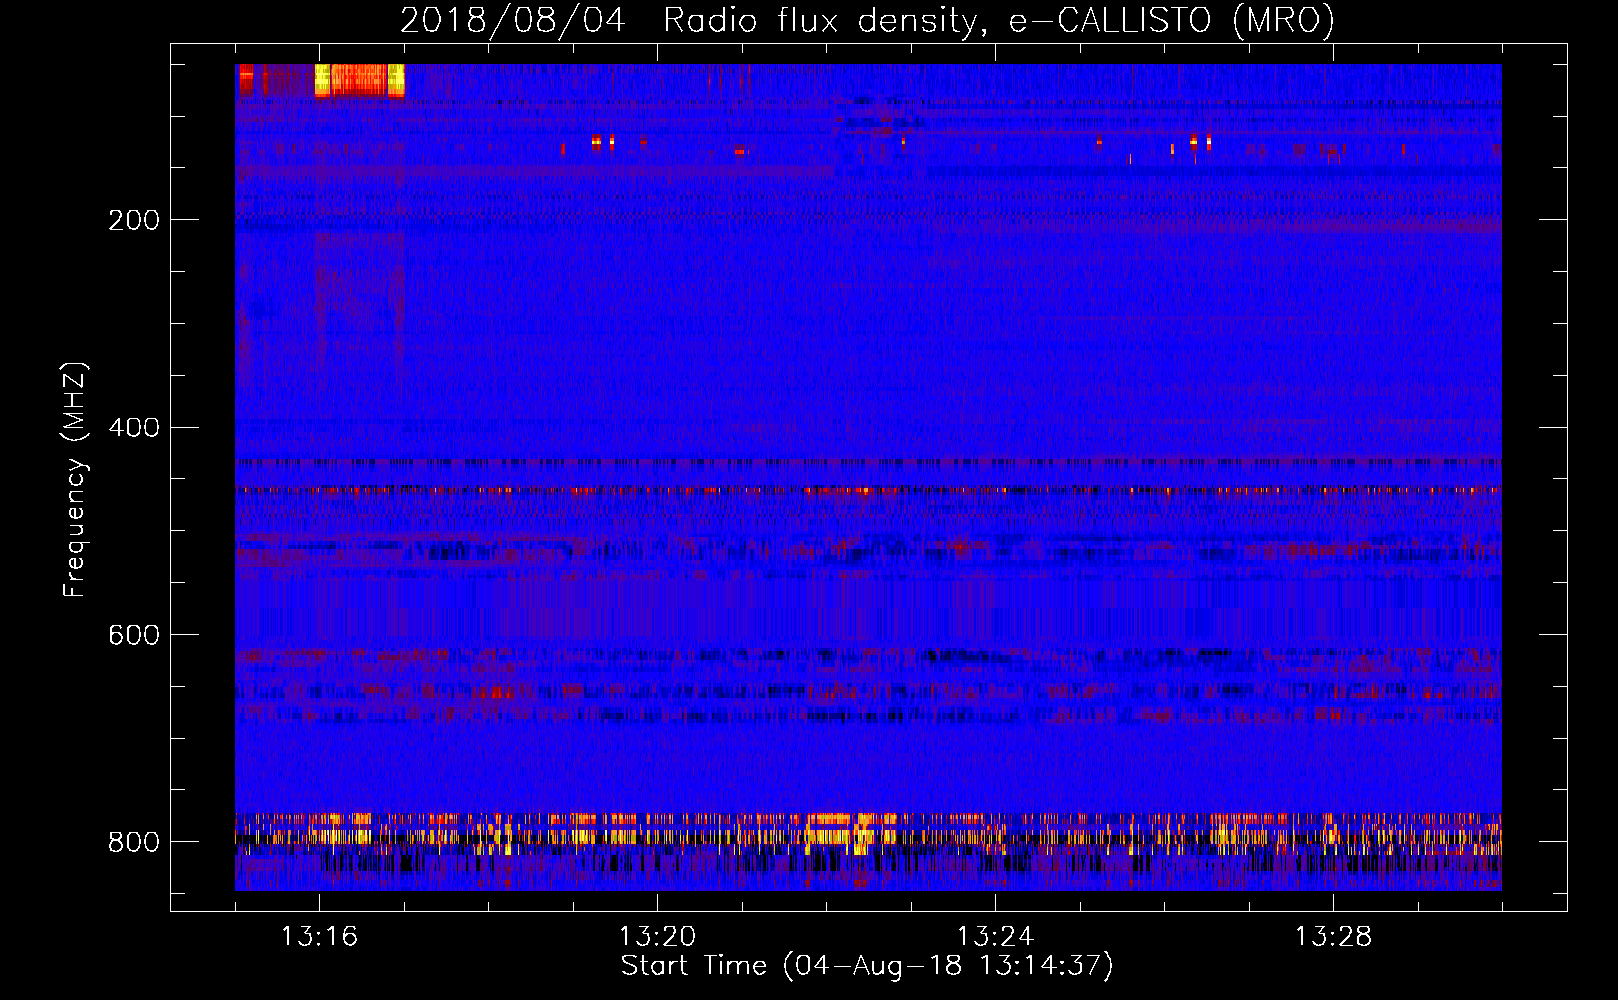
Task: Click the plot title '2018/08/04 Radio flux density, e-CALLISTO (MRO)'
Action: tap(867, 20)
